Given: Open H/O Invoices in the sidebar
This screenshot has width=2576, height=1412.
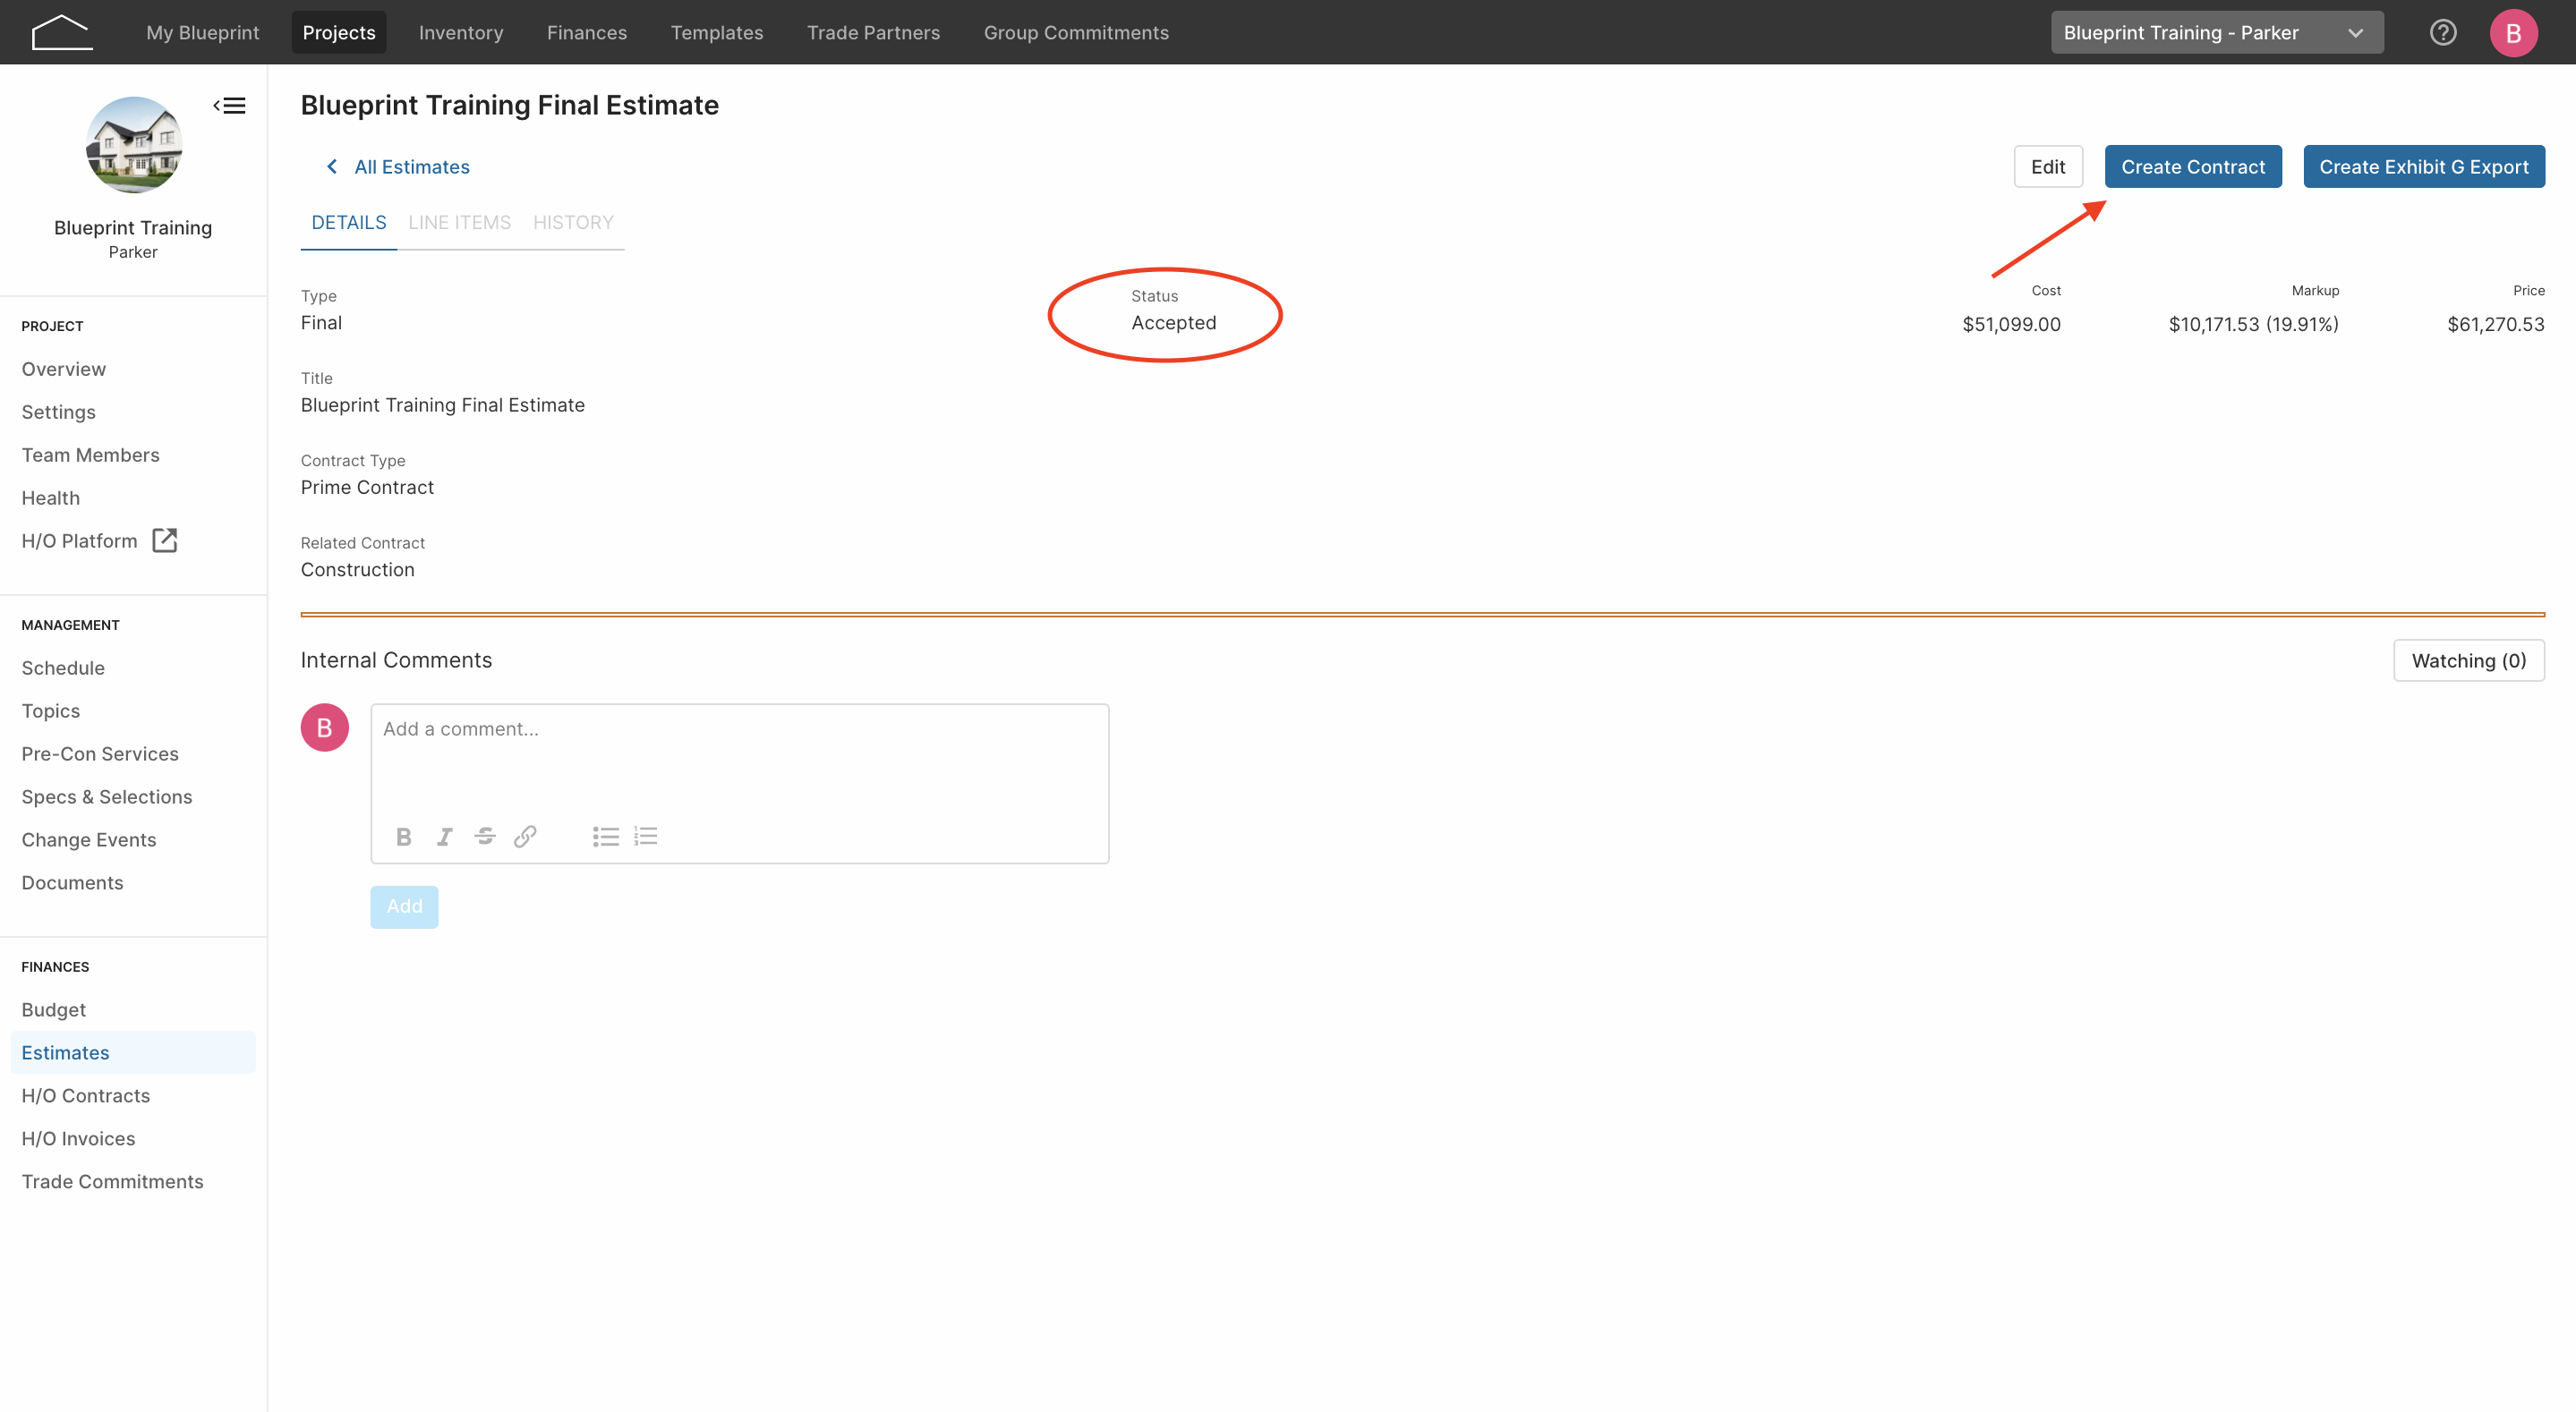Looking at the screenshot, I should click(78, 1139).
